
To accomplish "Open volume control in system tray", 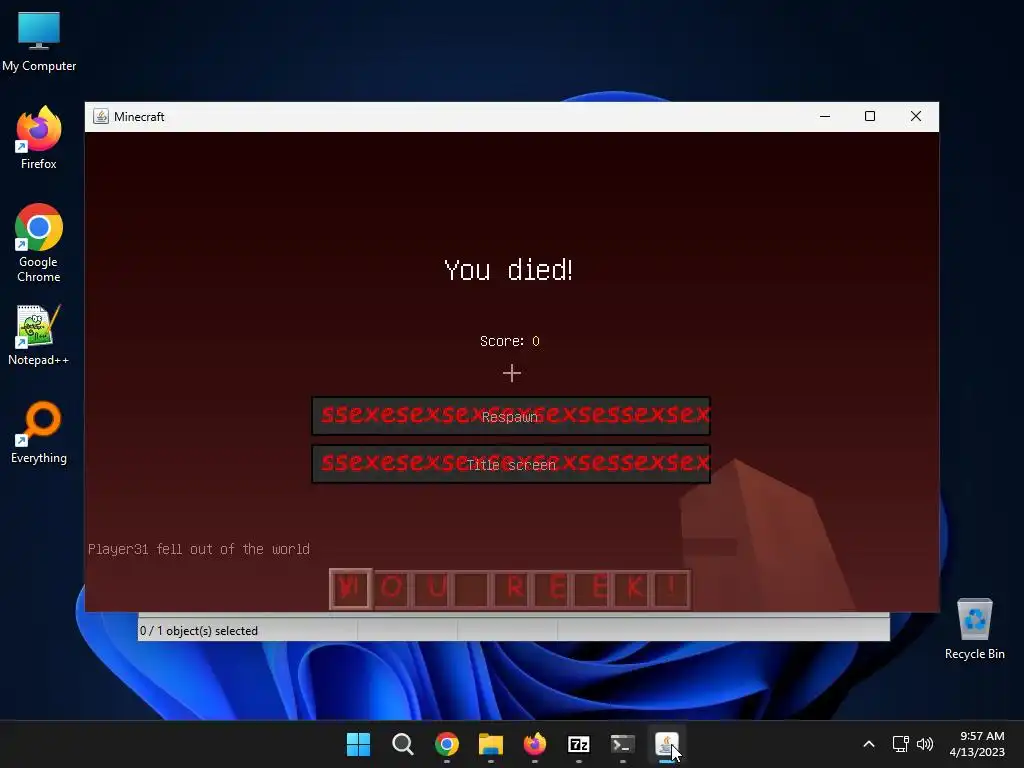I will 925,744.
